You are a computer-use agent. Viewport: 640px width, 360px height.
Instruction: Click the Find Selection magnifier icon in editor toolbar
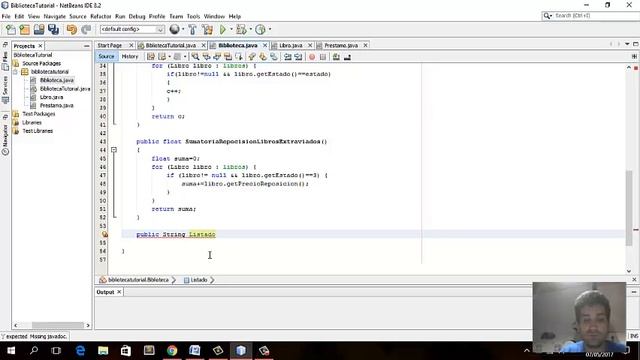tap(196, 57)
